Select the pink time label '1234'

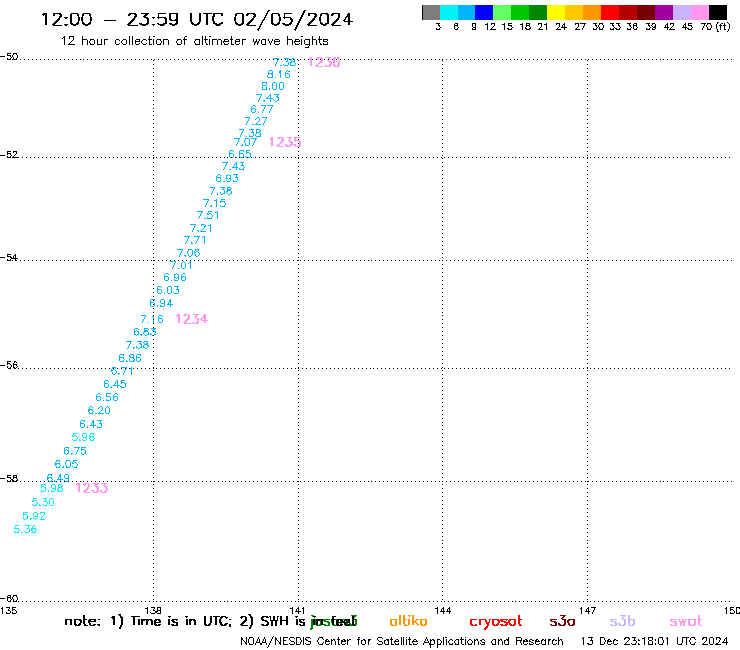(192, 319)
